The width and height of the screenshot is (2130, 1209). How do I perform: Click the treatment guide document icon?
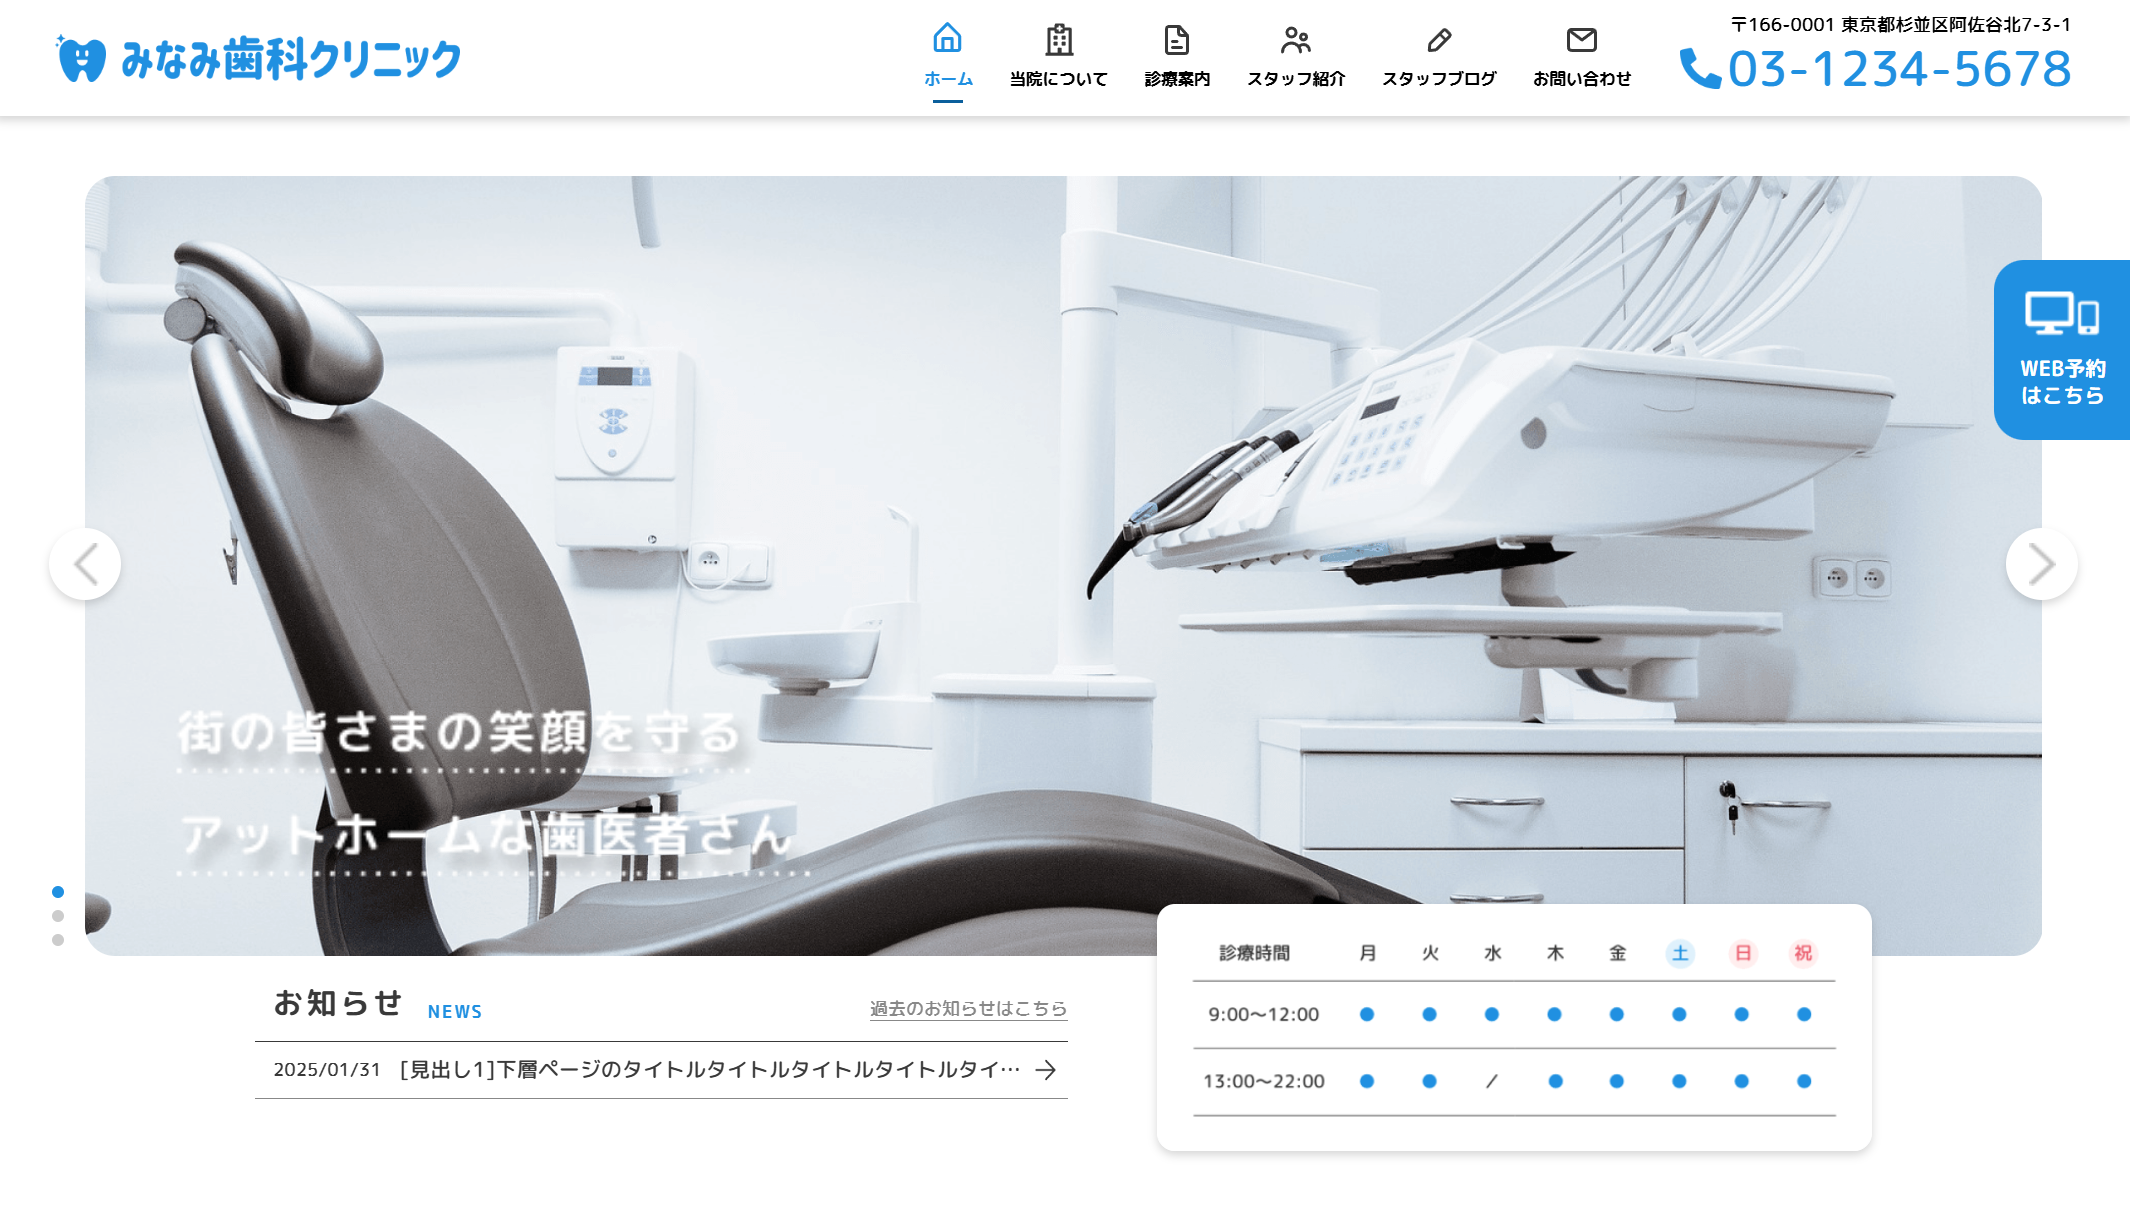point(1177,40)
